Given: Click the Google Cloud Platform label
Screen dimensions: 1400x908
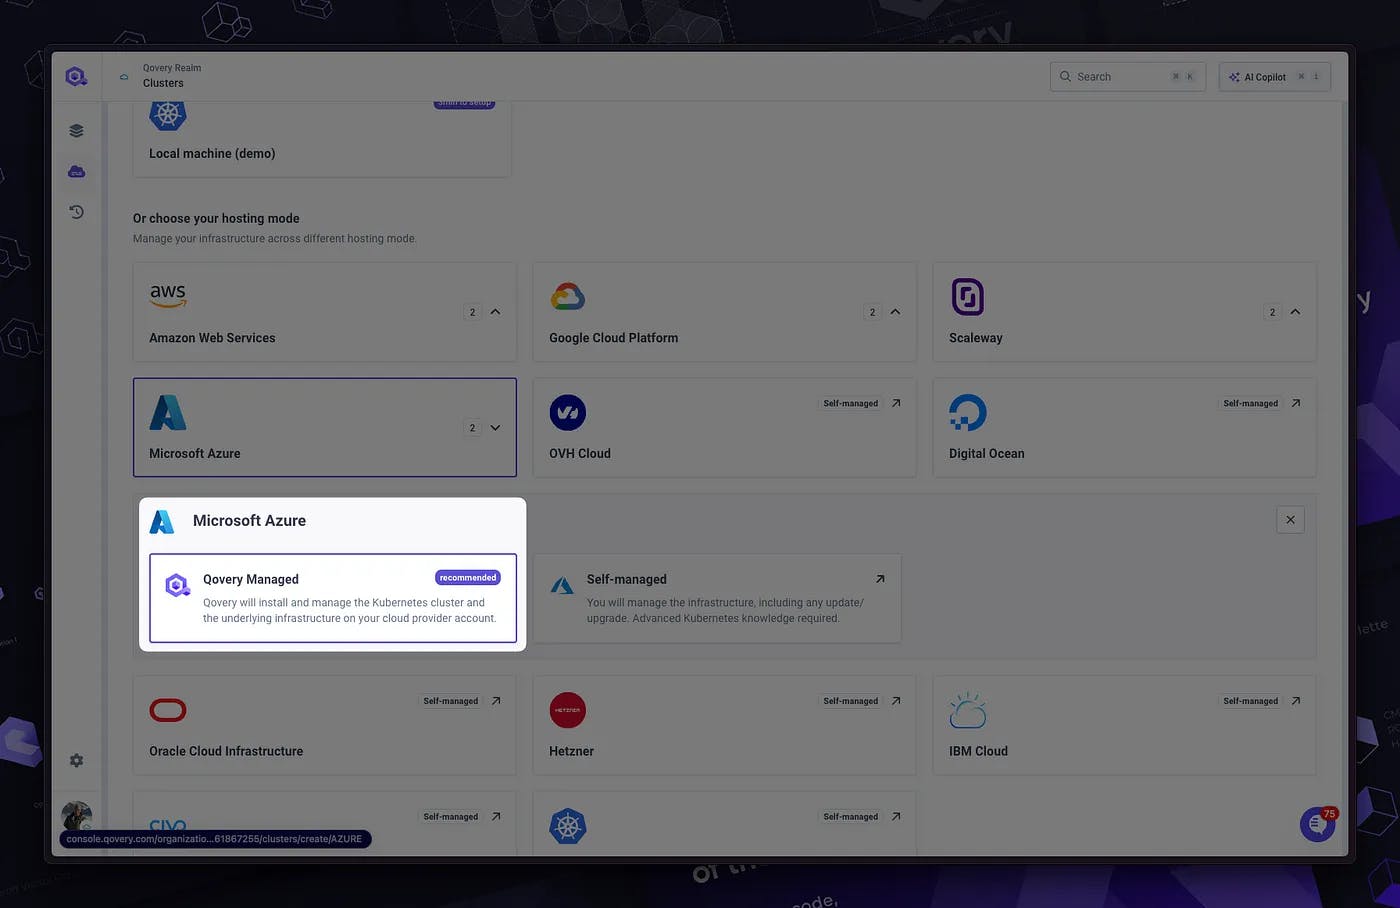Looking at the screenshot, I should coord(613,338).
